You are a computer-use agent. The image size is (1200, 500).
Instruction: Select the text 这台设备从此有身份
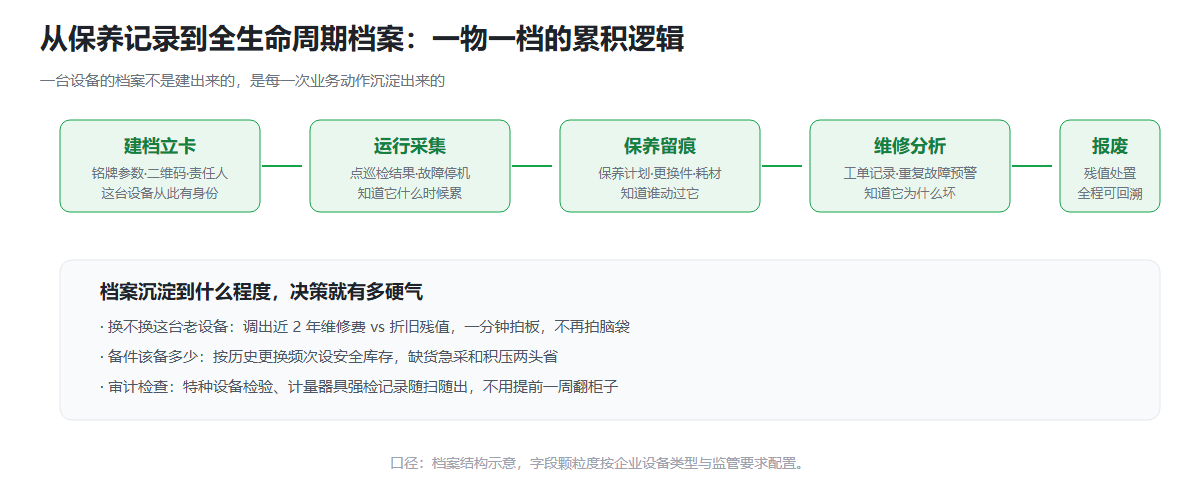pyautogui.click(x=160, y=193)
